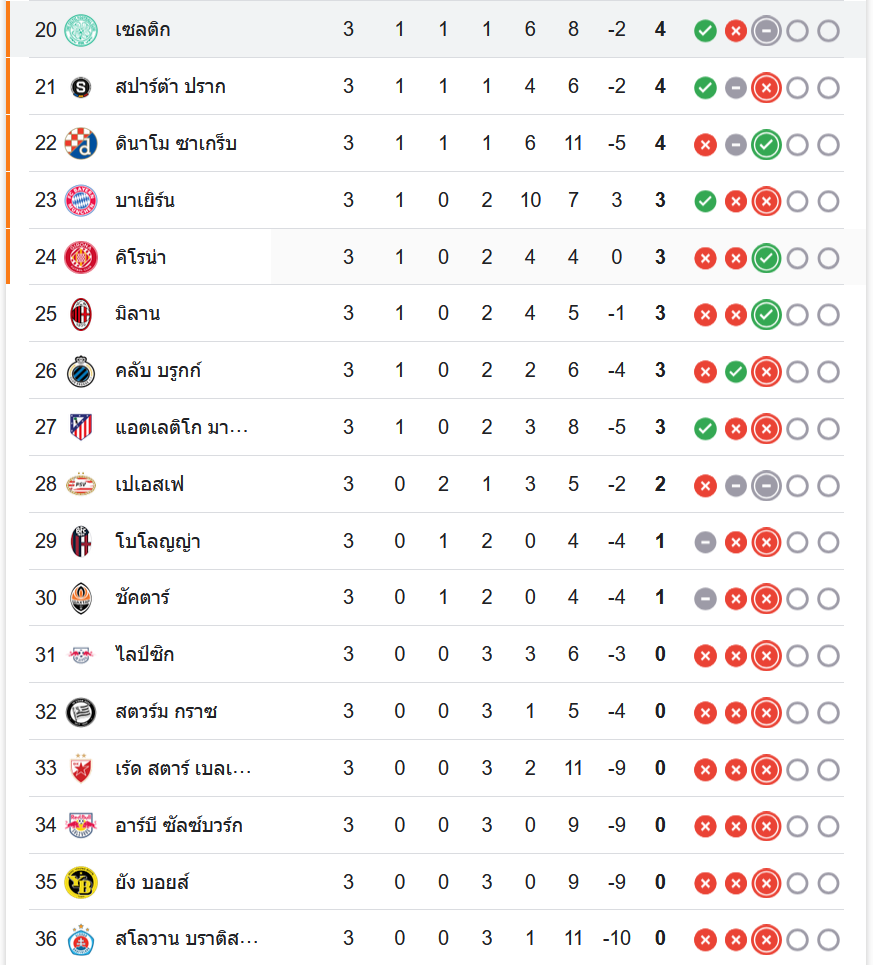This screenshot has width=873, height=965.
Task: Click the Celtic club crest
Action: [x=81, y=30]
